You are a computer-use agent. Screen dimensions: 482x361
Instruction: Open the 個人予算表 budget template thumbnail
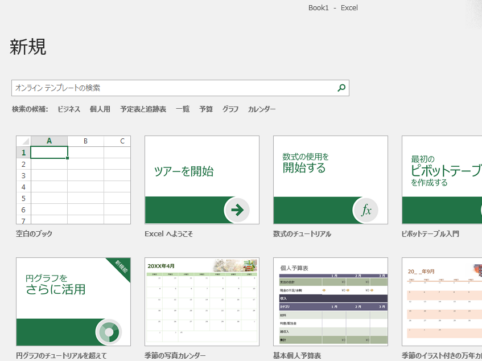click(x=331, y=302)
